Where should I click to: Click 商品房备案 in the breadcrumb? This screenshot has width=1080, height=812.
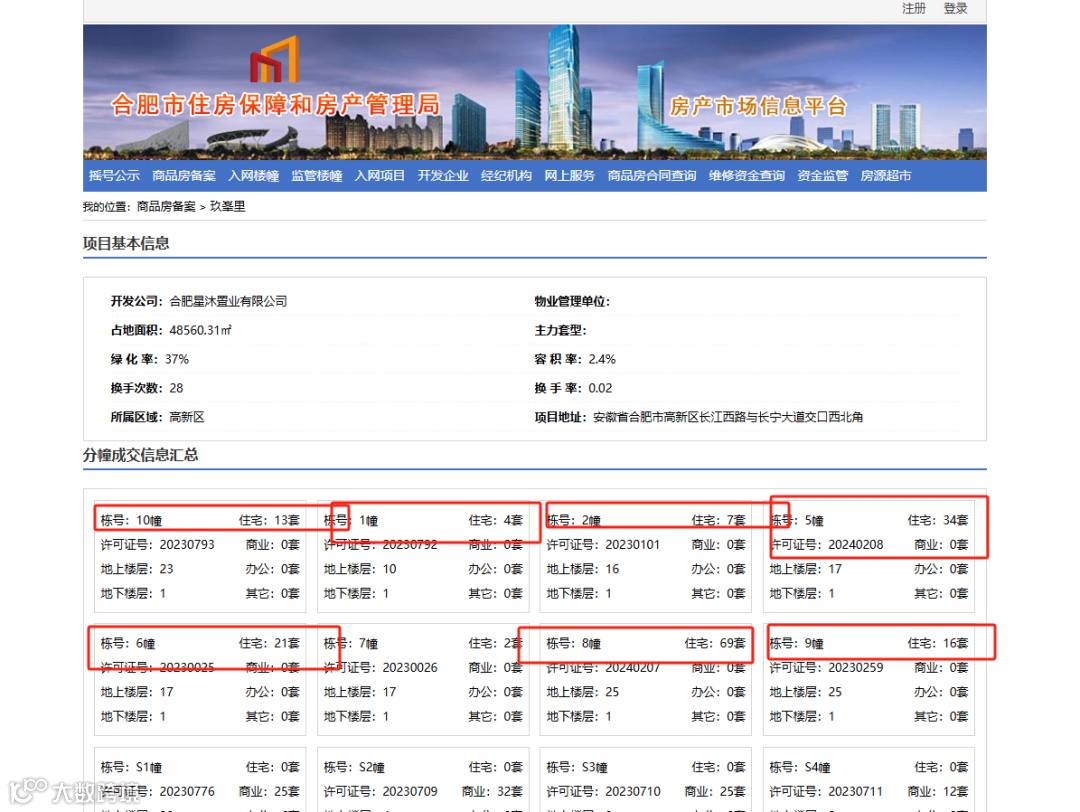coord(166,207)
